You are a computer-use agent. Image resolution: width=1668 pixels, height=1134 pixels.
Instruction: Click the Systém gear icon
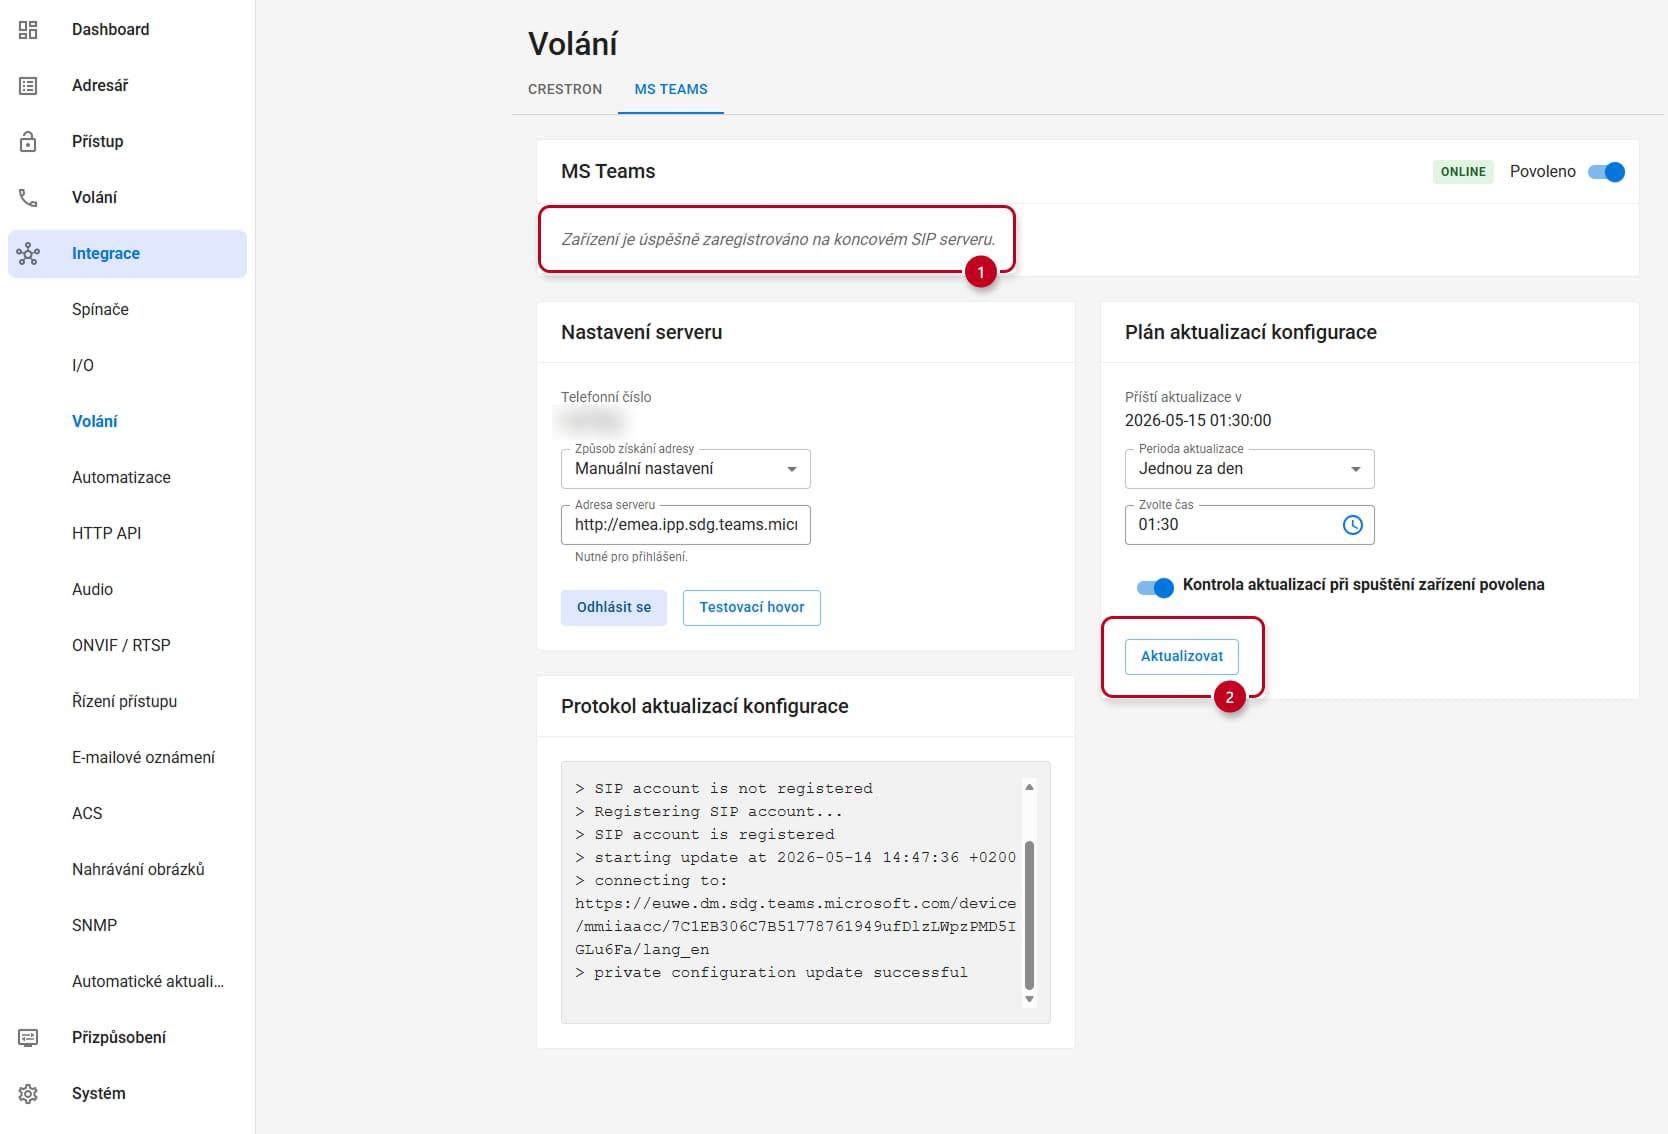[x=28, y=1094]
